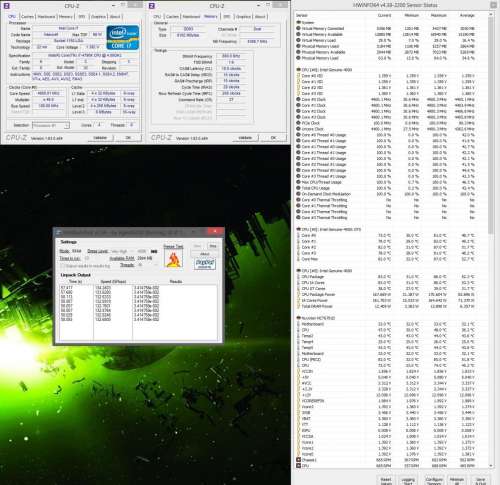
Task: Click the thermometer icon beside CPU (PECI)
Action: click(298, 359)
